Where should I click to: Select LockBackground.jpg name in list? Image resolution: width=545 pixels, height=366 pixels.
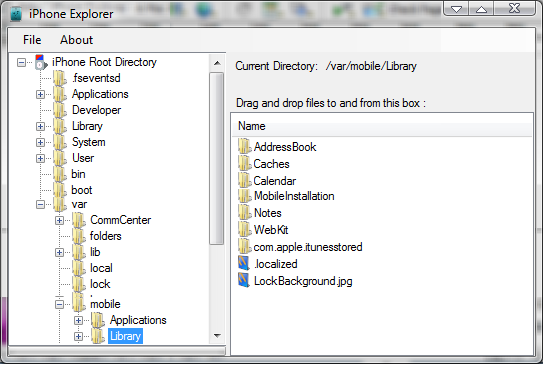(303, 281)
